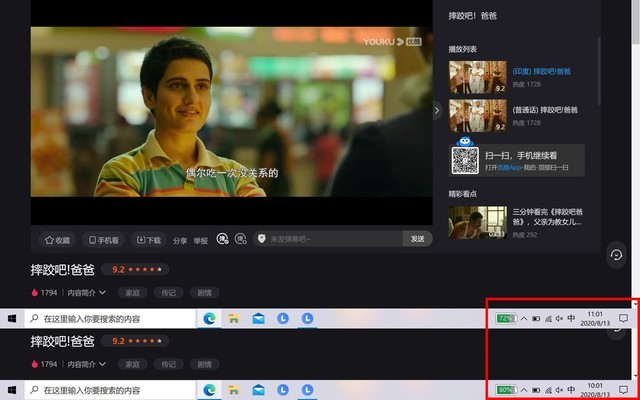Open Microsoft Edge in the 10:01 taskbar

(209, 390)
